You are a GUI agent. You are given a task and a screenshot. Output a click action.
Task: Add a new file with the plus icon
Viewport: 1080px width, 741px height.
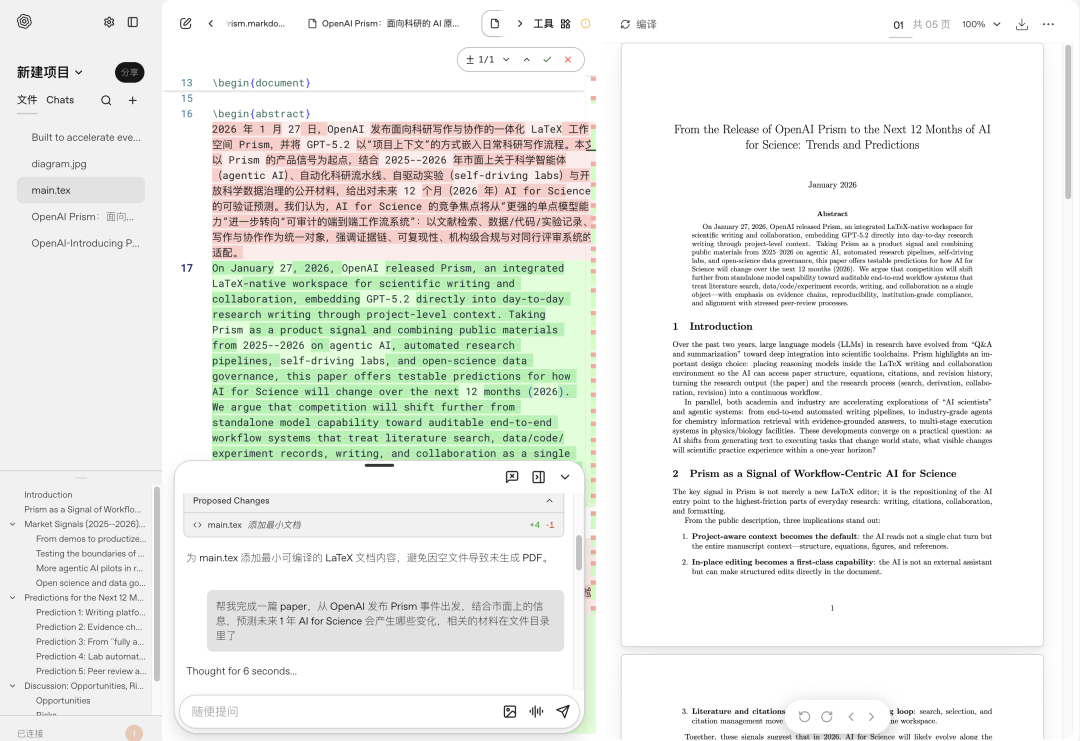(132, 101)
